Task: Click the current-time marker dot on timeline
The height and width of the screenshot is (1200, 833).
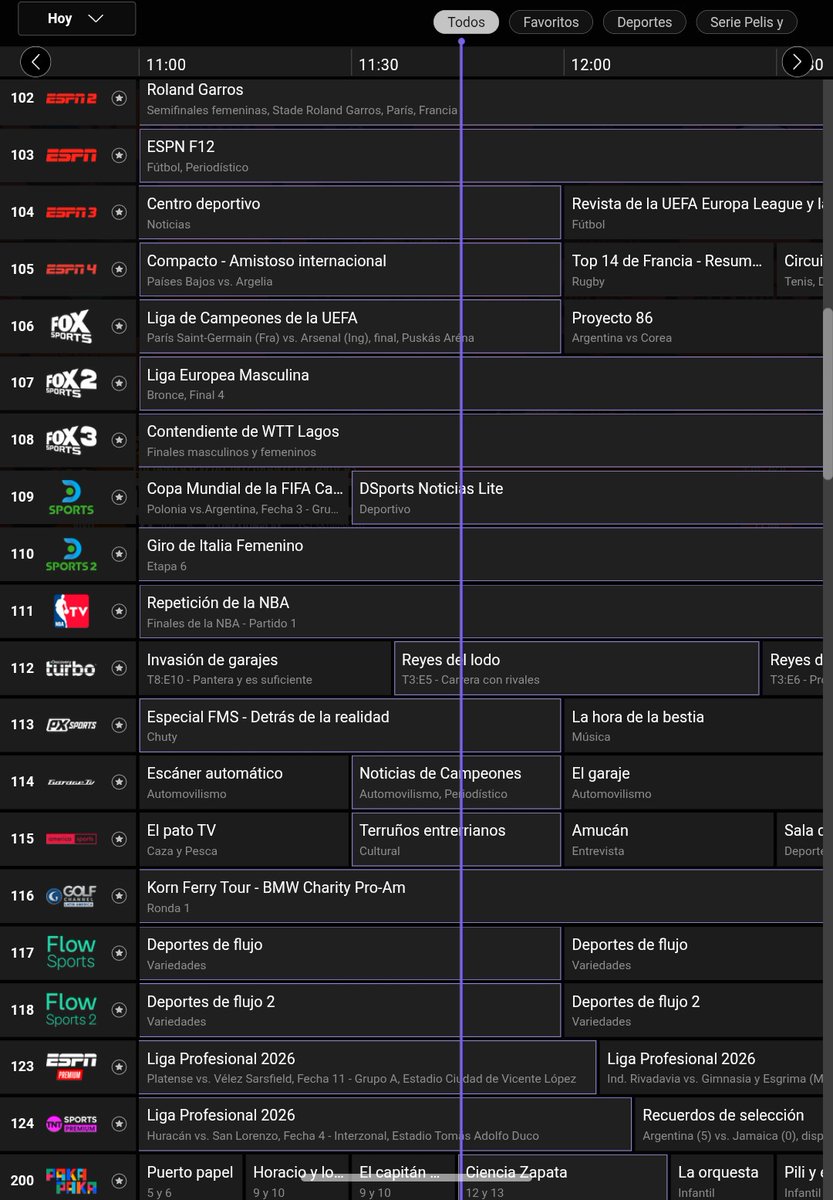Action: click(461, 41)
